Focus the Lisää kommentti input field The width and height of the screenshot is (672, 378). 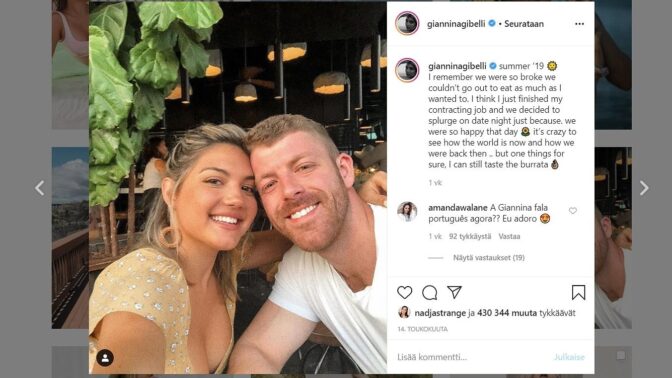pyautogui.click(x=471, y=357)
